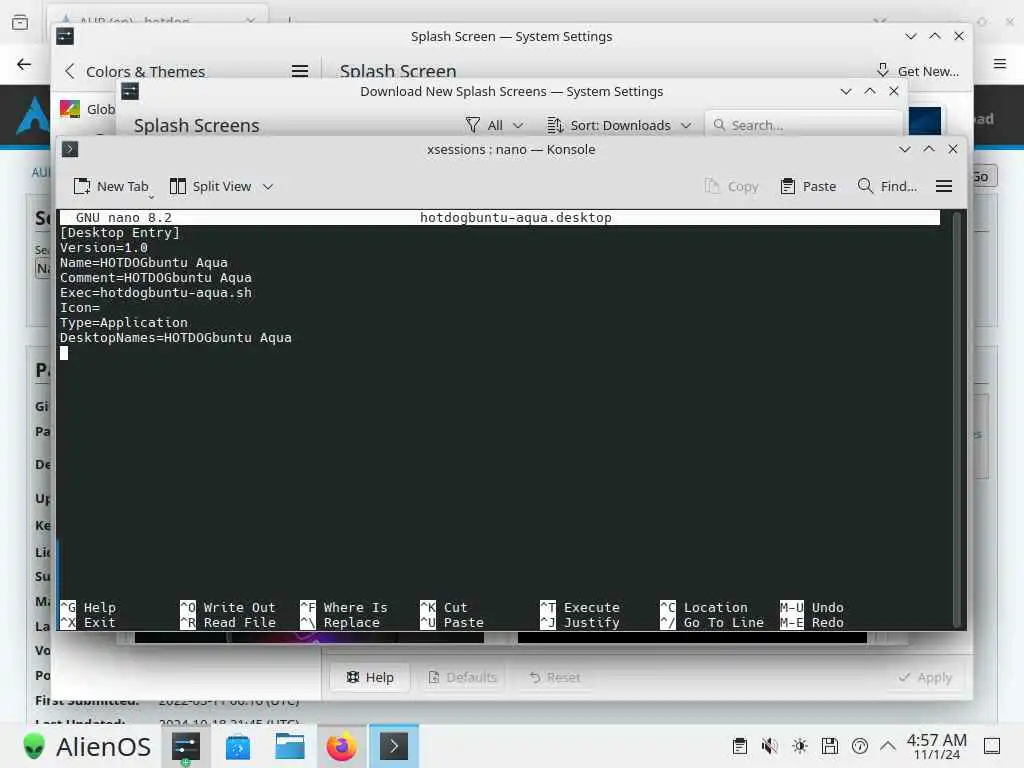
Task: Go back to Colors & Themes
Action: (x=135, y=71)
